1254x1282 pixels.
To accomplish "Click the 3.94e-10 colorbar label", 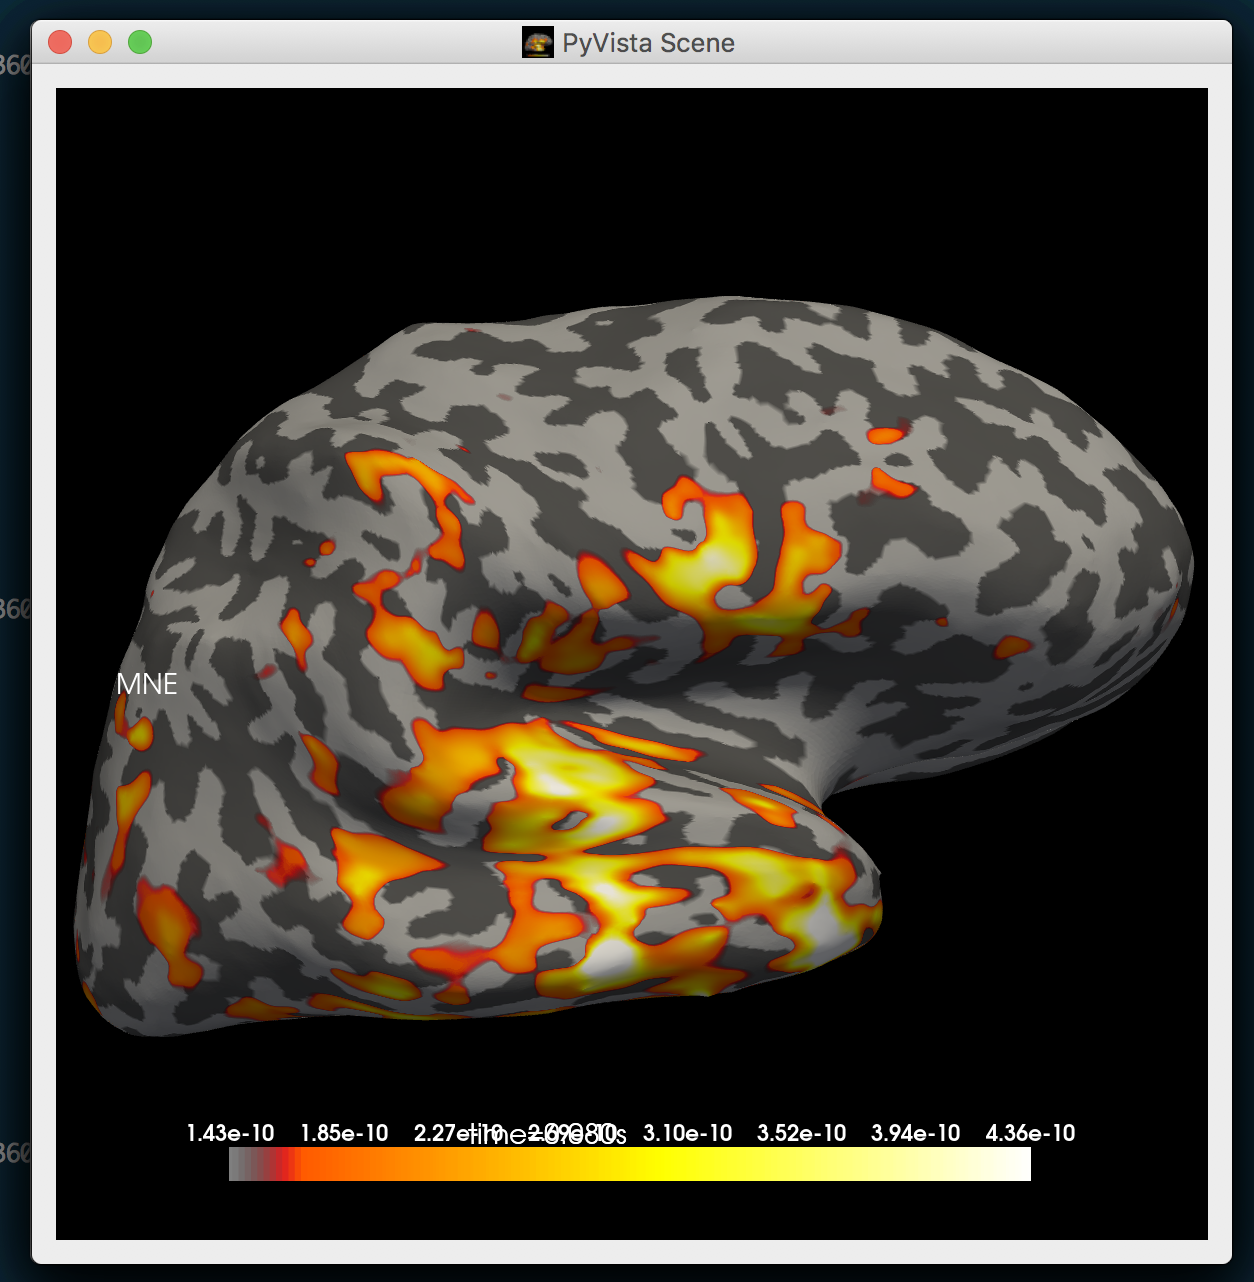I will (916, 1133).
